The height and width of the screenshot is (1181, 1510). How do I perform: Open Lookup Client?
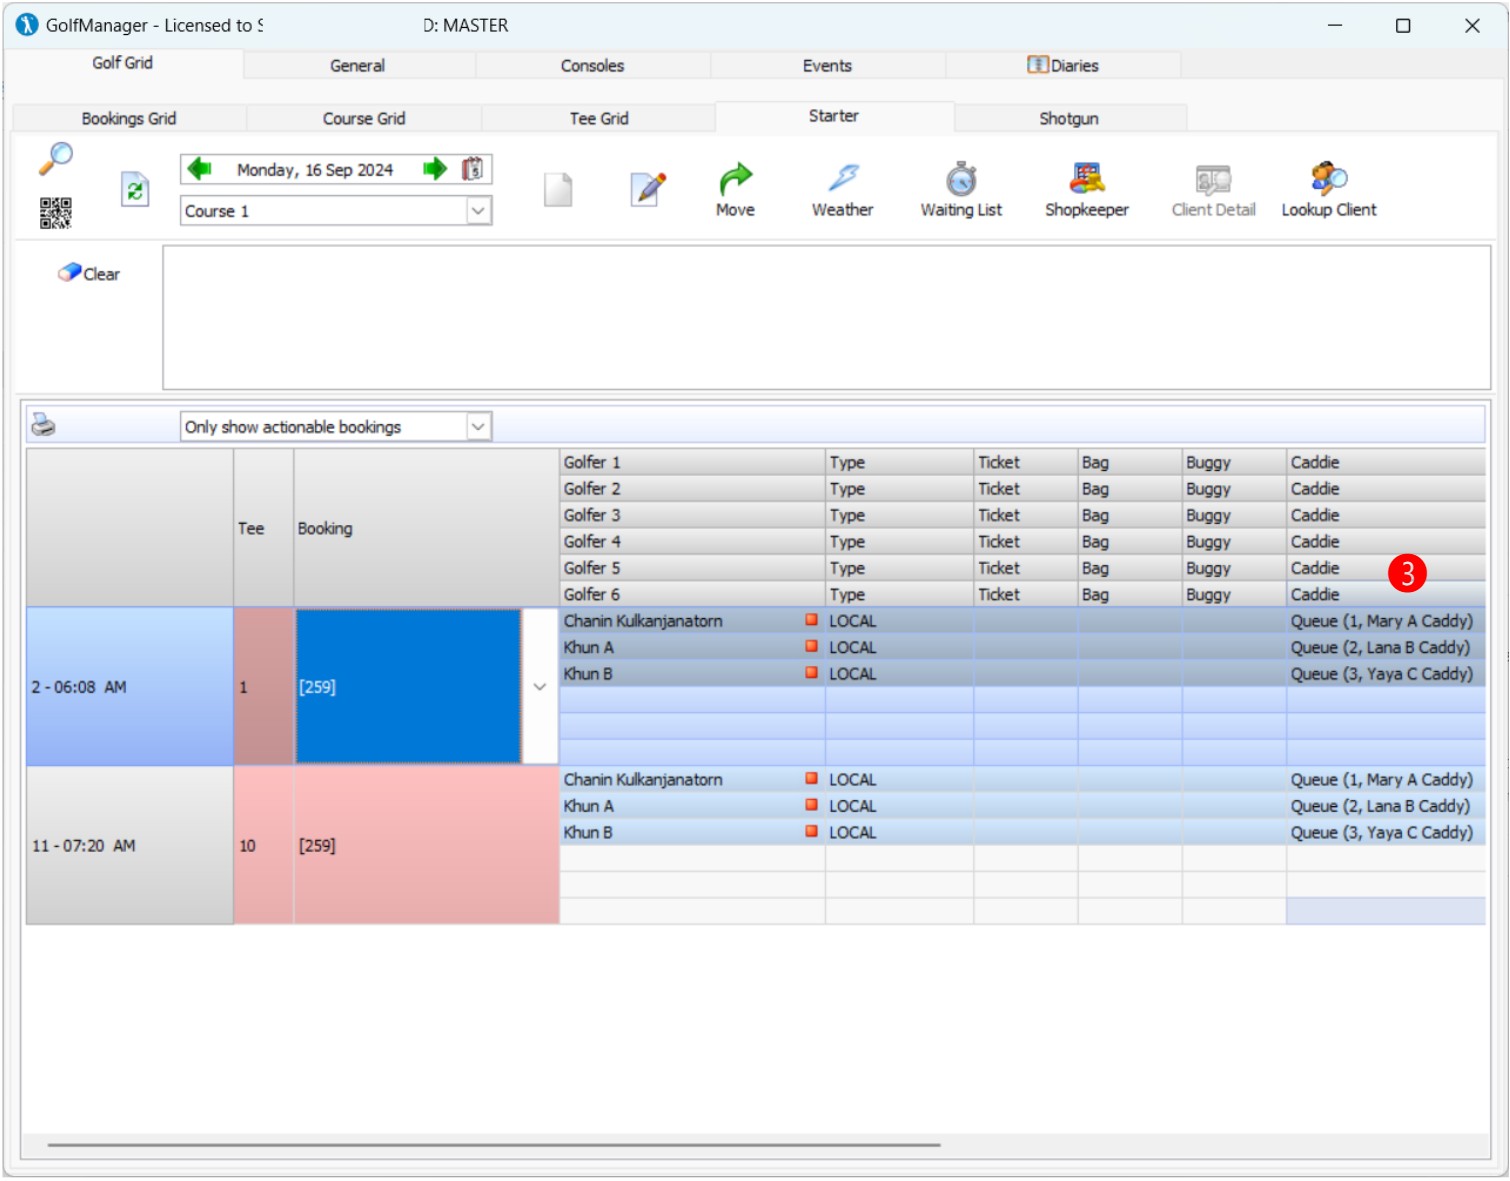pyautogui.click(x=1329, y=190)
